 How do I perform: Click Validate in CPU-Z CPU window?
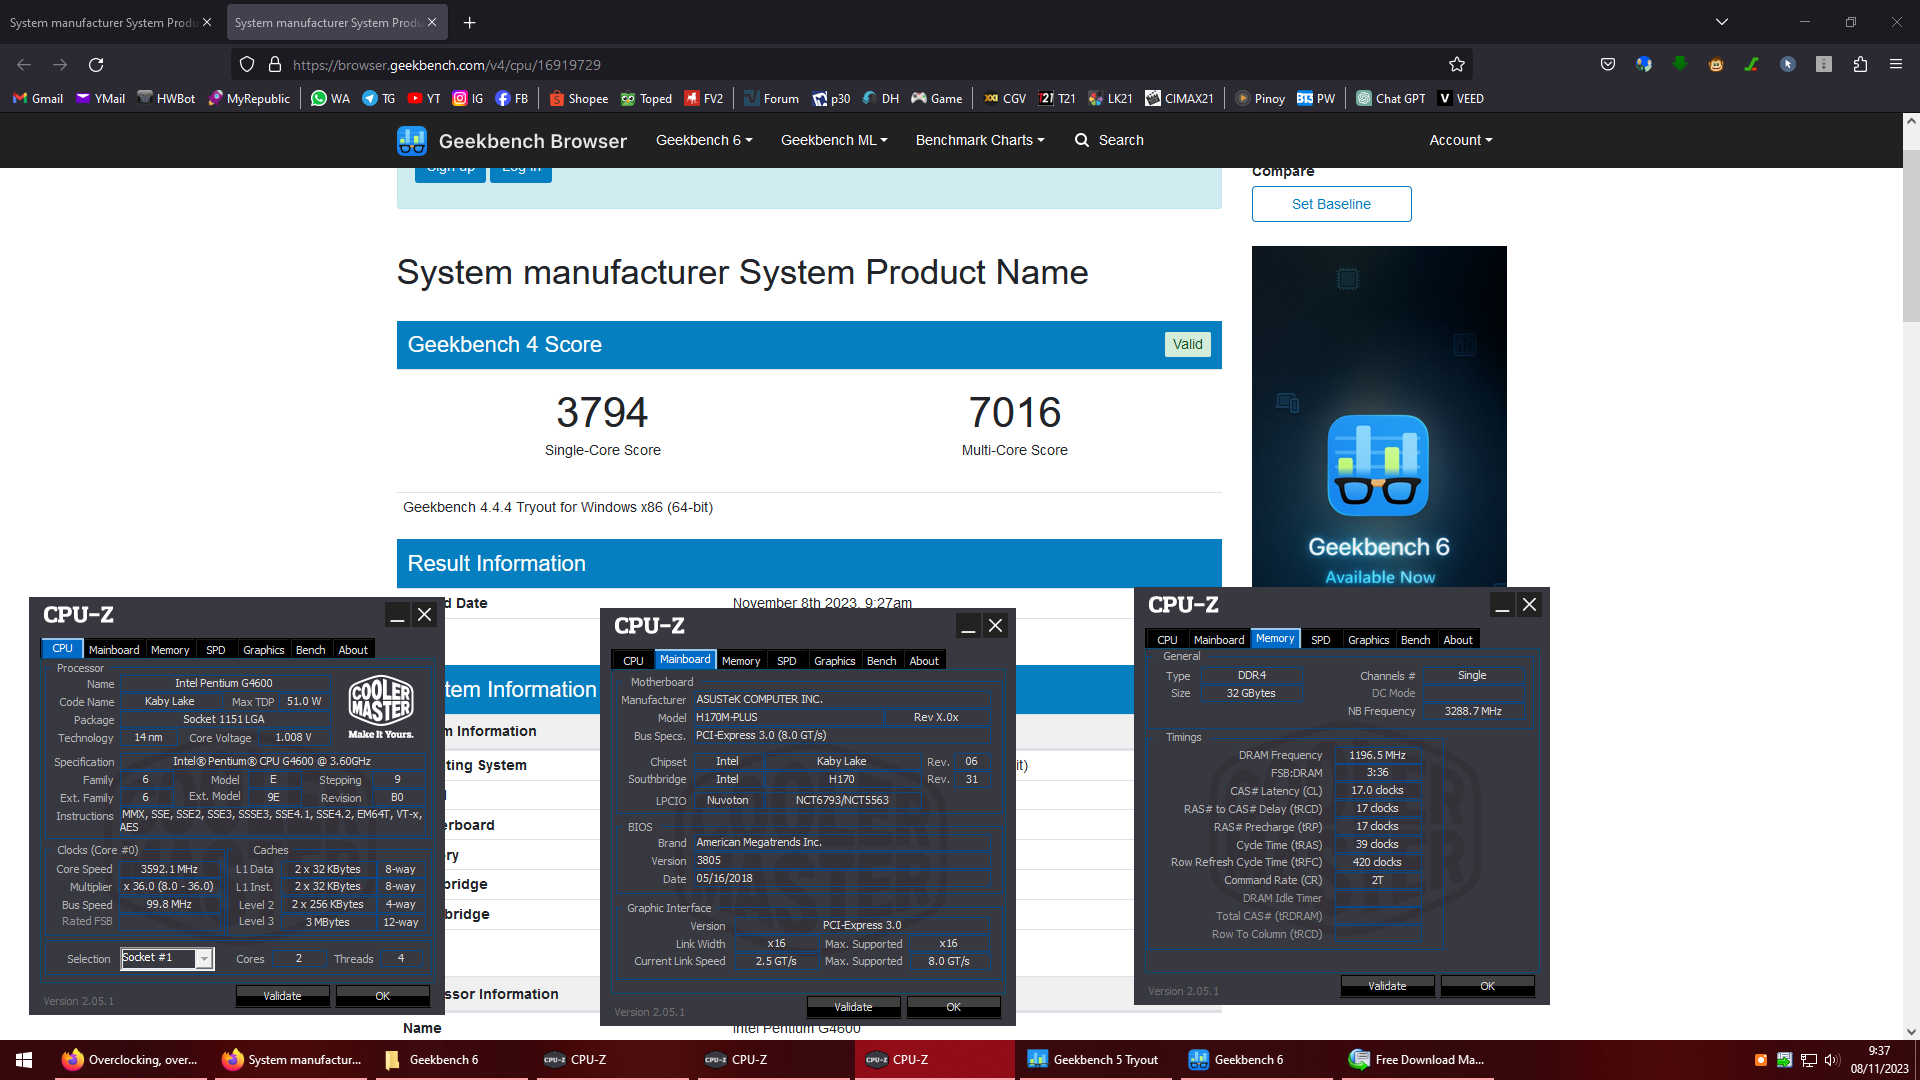[x=282, y=996]
